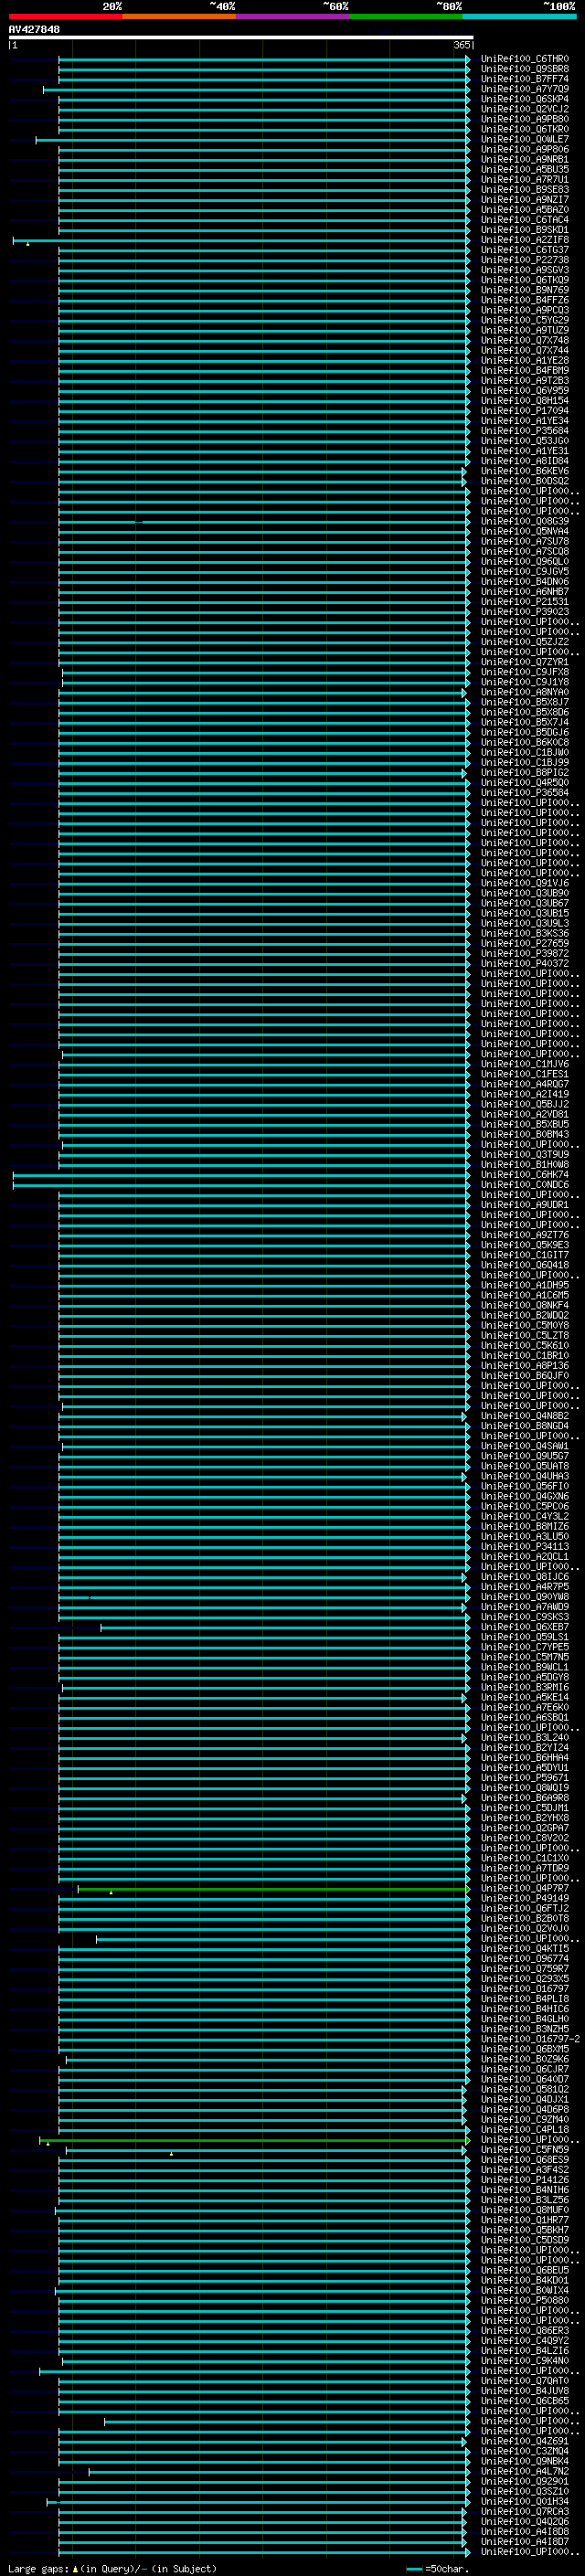The image size is (585, 2576).
Task: Click the query end position 365
Action: pos(461,45)
